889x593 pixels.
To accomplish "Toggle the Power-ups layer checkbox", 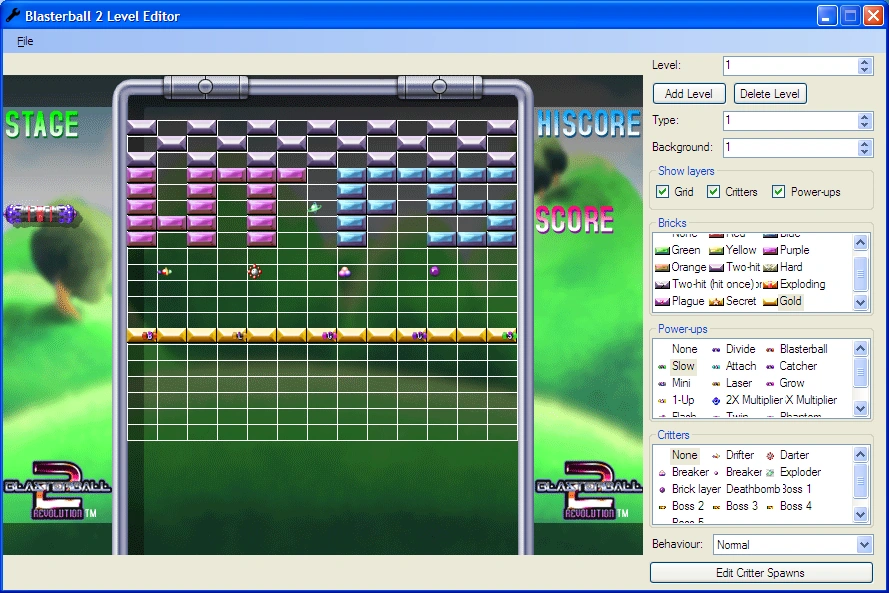I will click(x=778, y=192).
